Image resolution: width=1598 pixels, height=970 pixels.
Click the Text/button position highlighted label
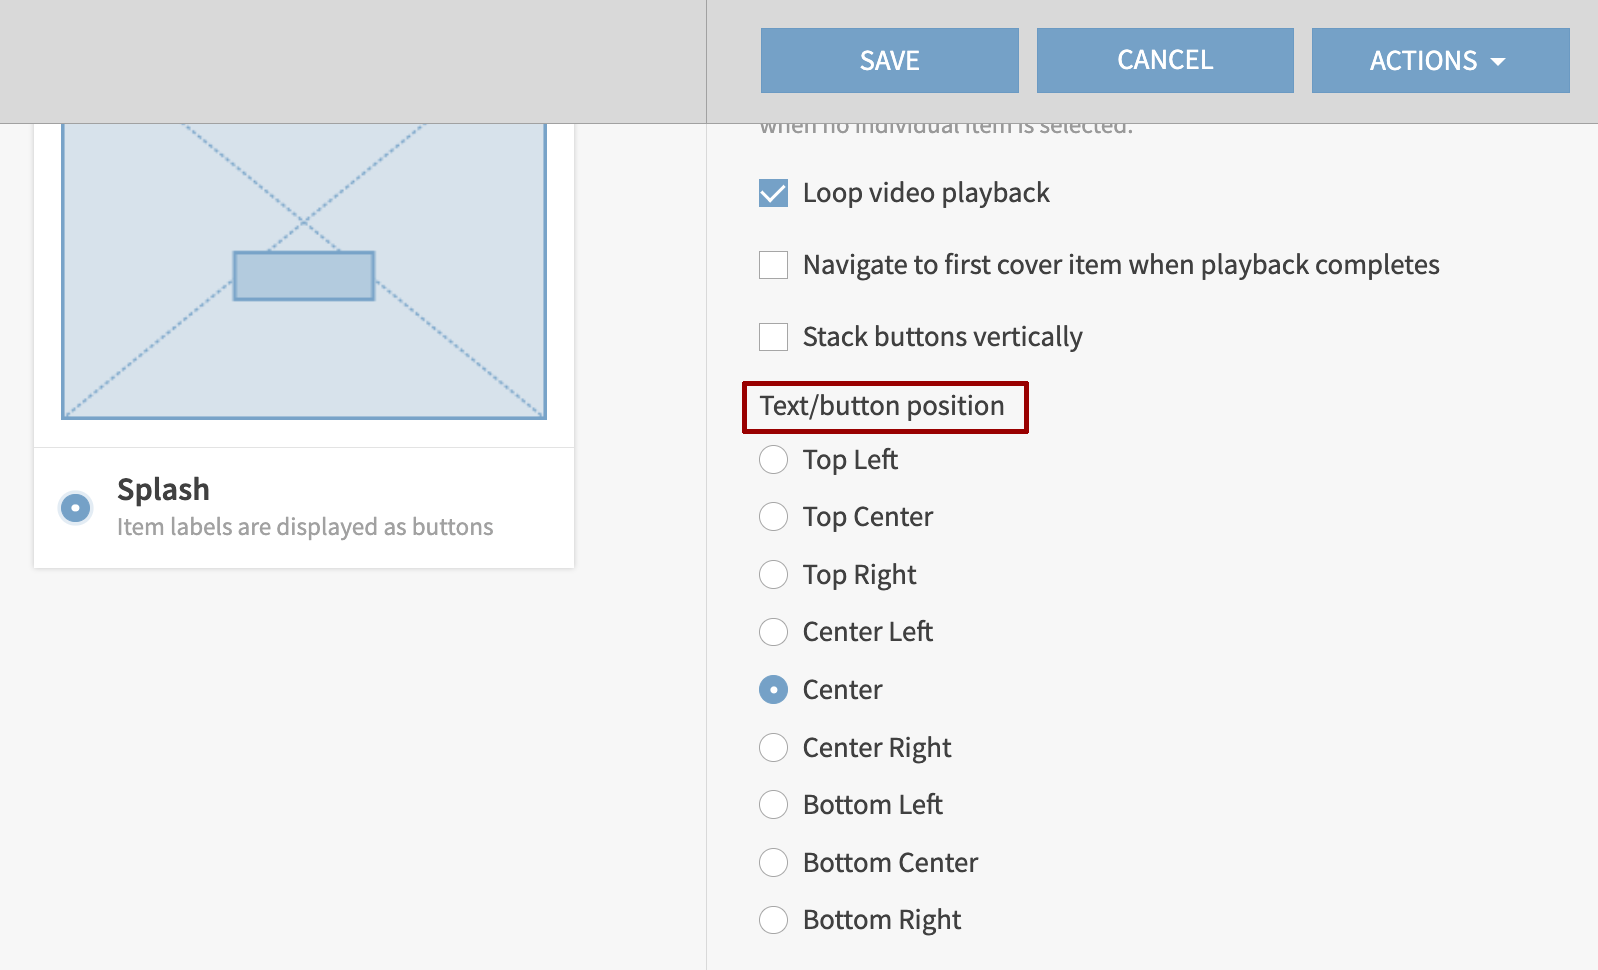pos(884,406)
